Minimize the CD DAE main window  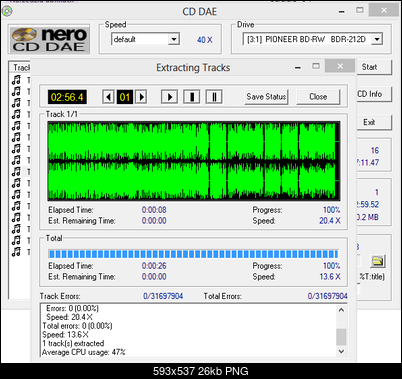coord(342,11)
